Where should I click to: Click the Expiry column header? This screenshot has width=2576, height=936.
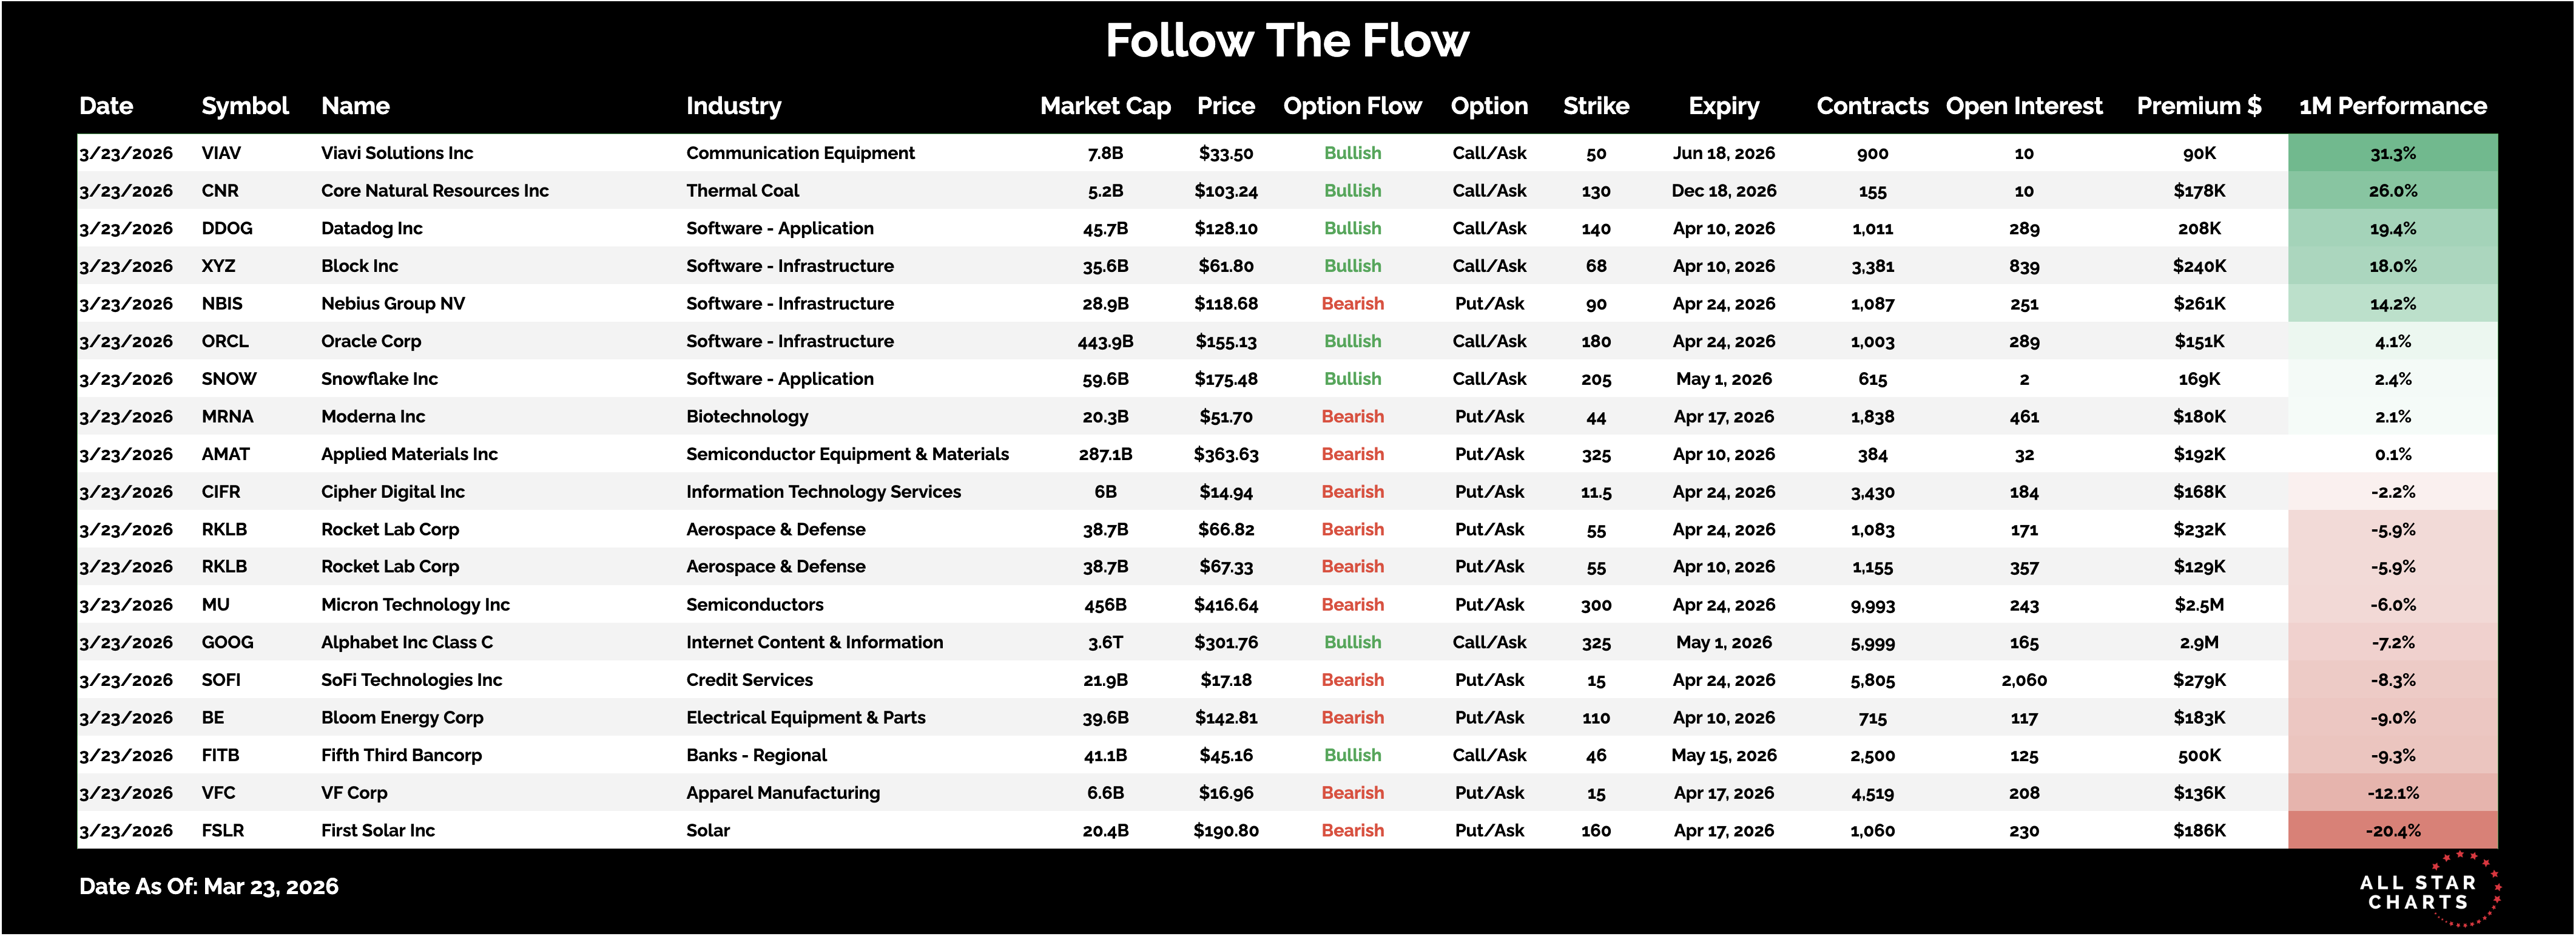[1723, 106]
